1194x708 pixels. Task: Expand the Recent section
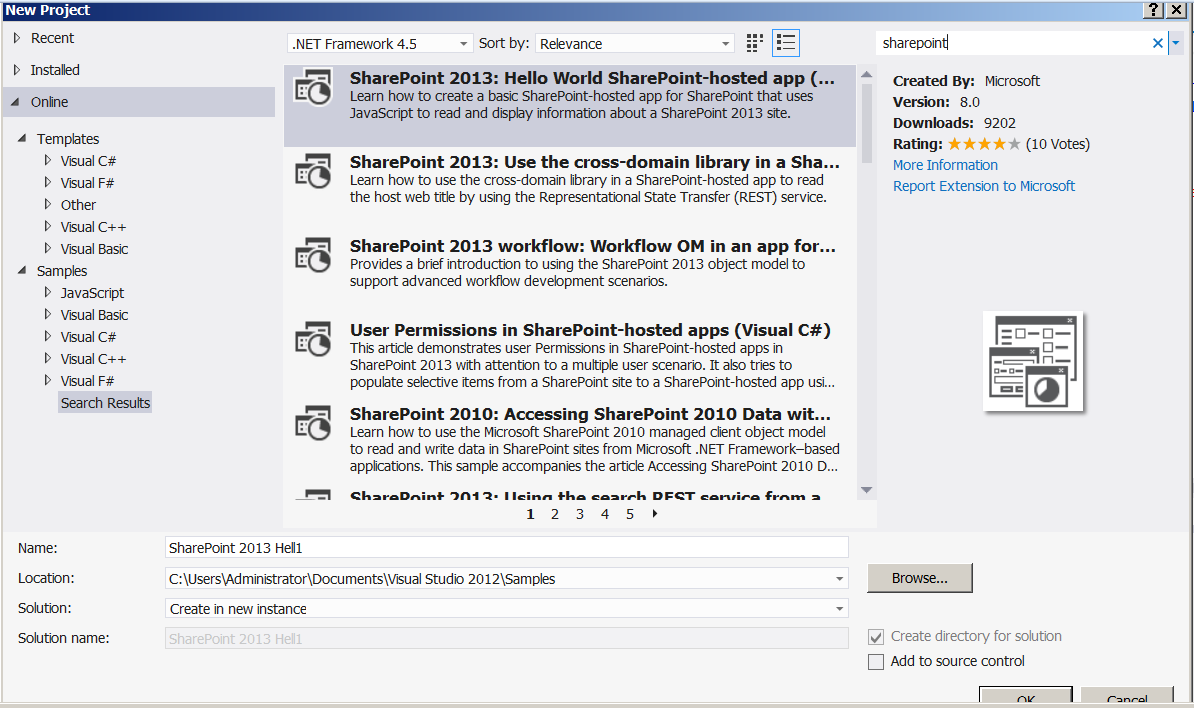tap(17, 38)
